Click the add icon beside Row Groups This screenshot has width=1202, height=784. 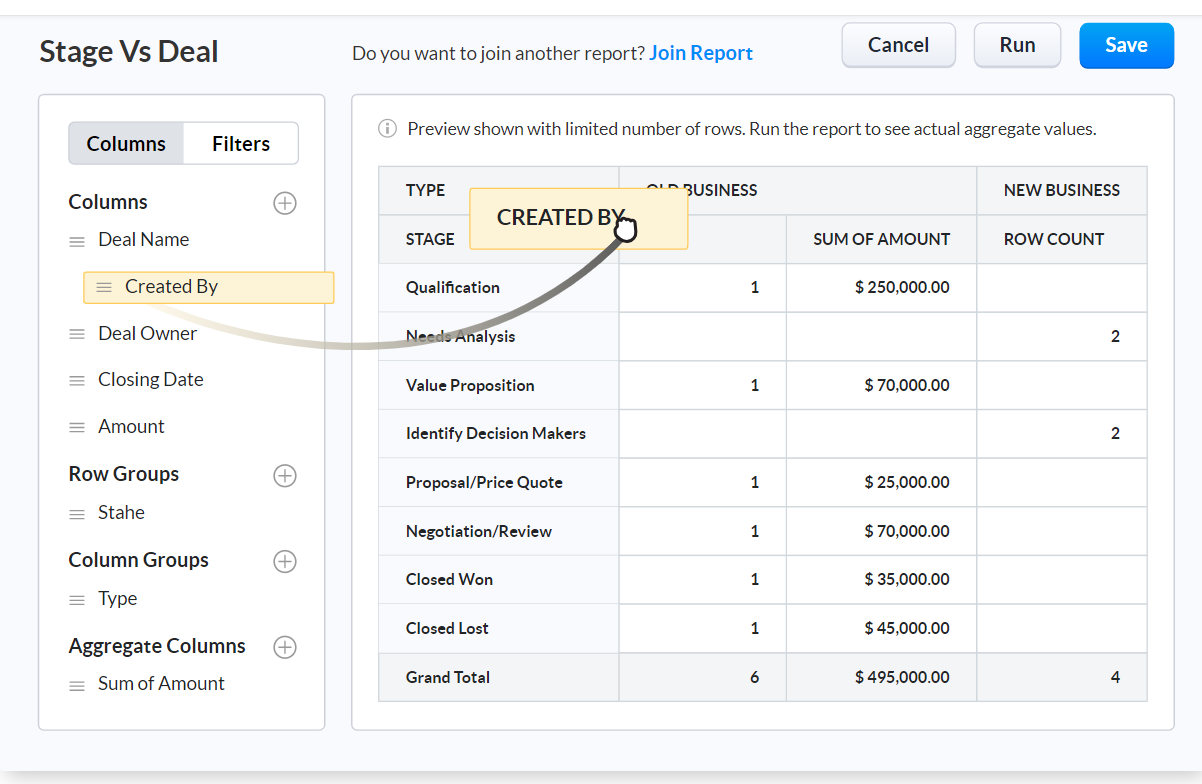285,476
